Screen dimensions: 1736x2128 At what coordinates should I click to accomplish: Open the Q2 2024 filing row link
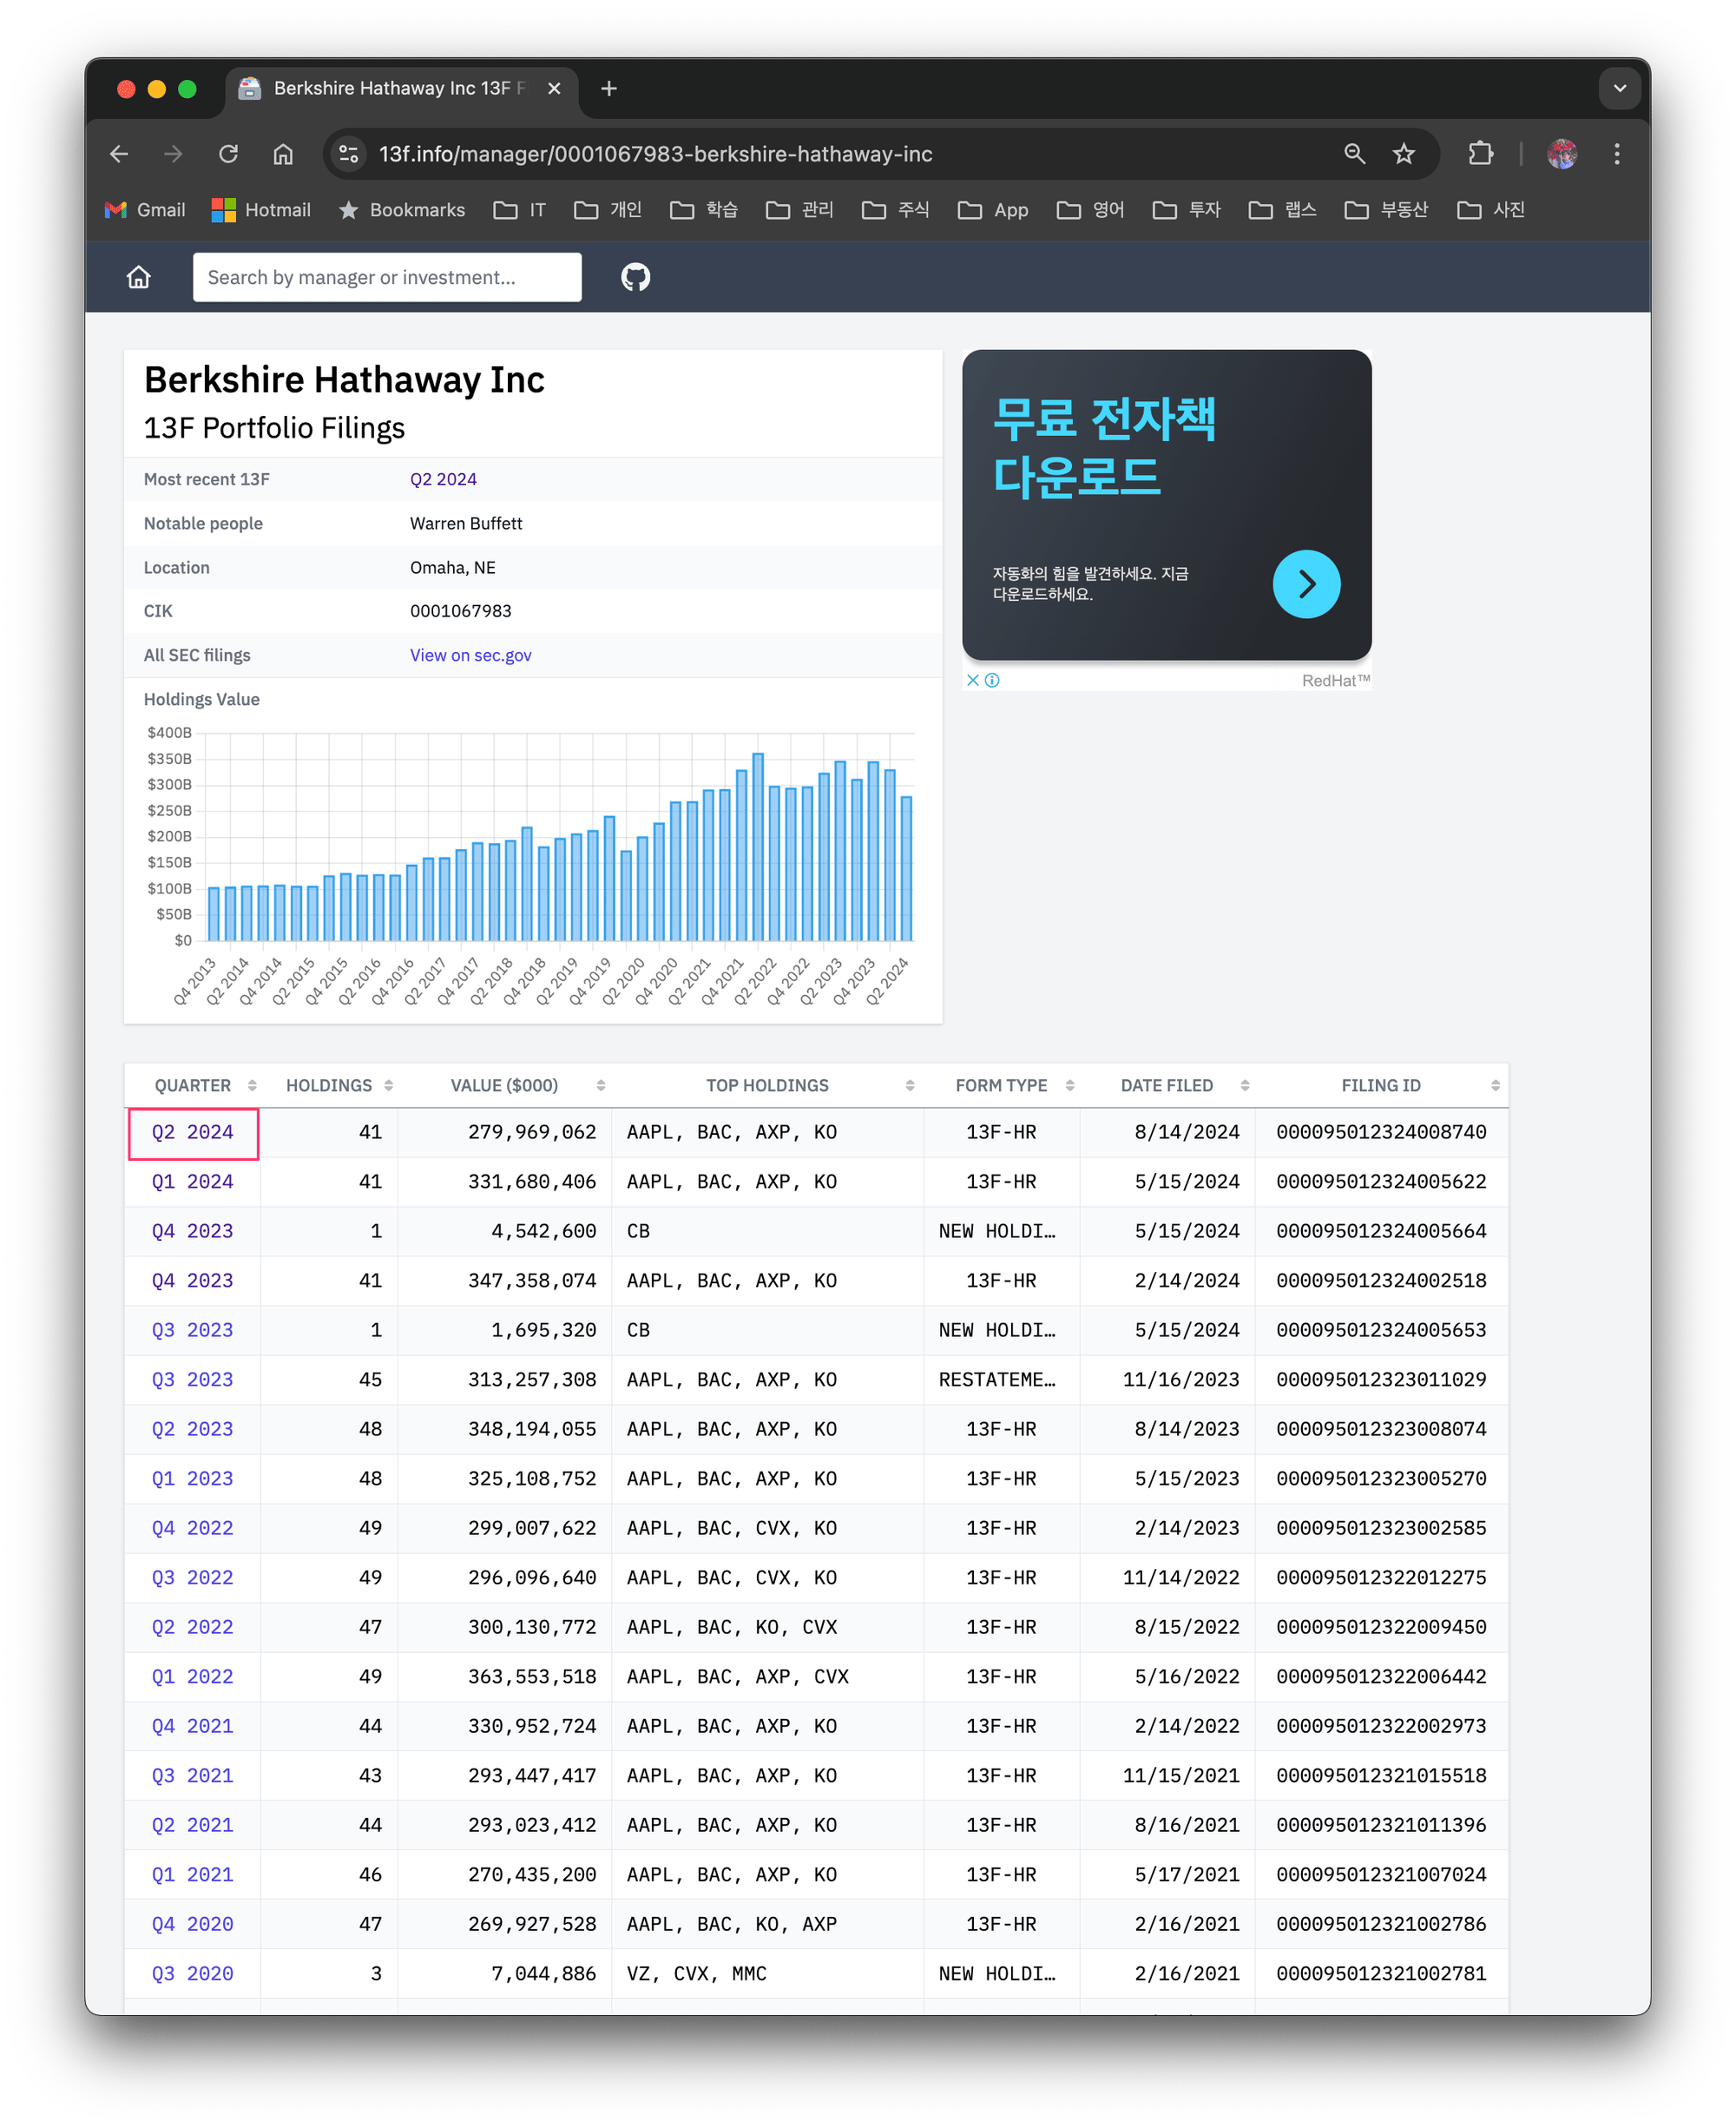point(192,1132)
